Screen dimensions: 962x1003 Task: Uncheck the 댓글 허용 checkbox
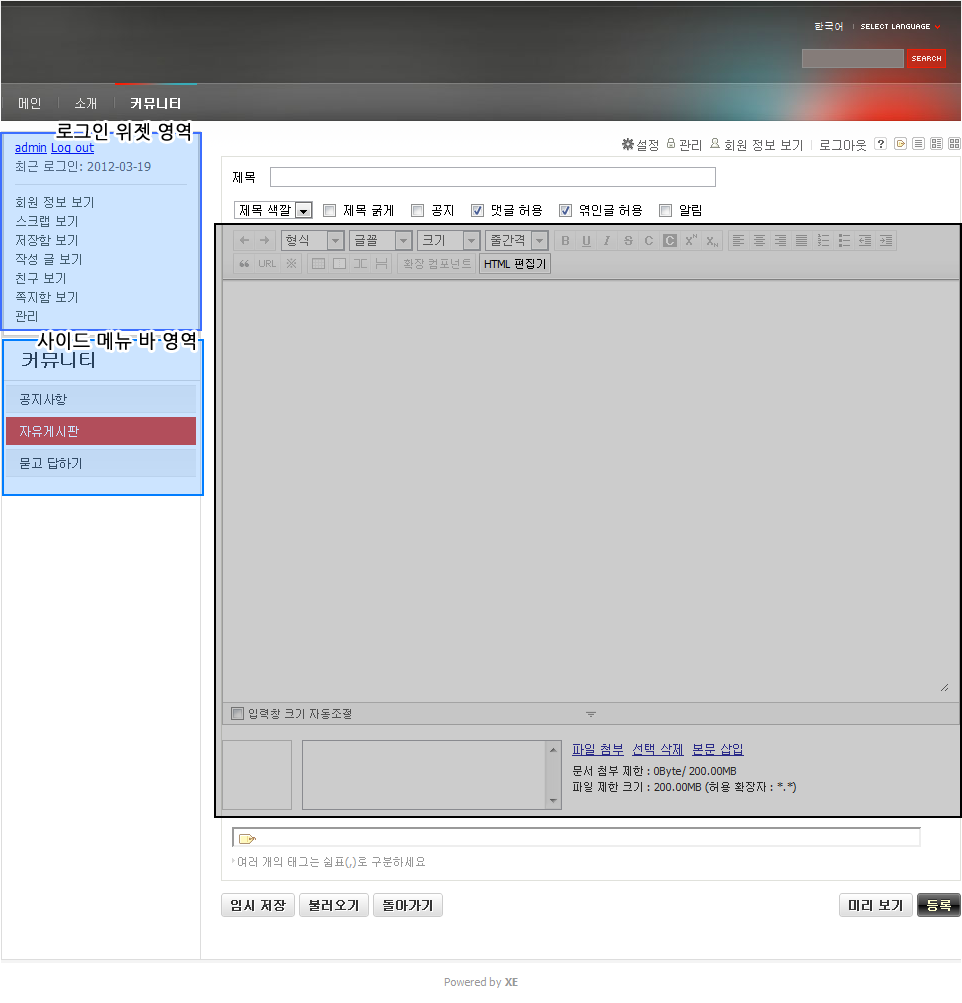[x=477, y=211]
